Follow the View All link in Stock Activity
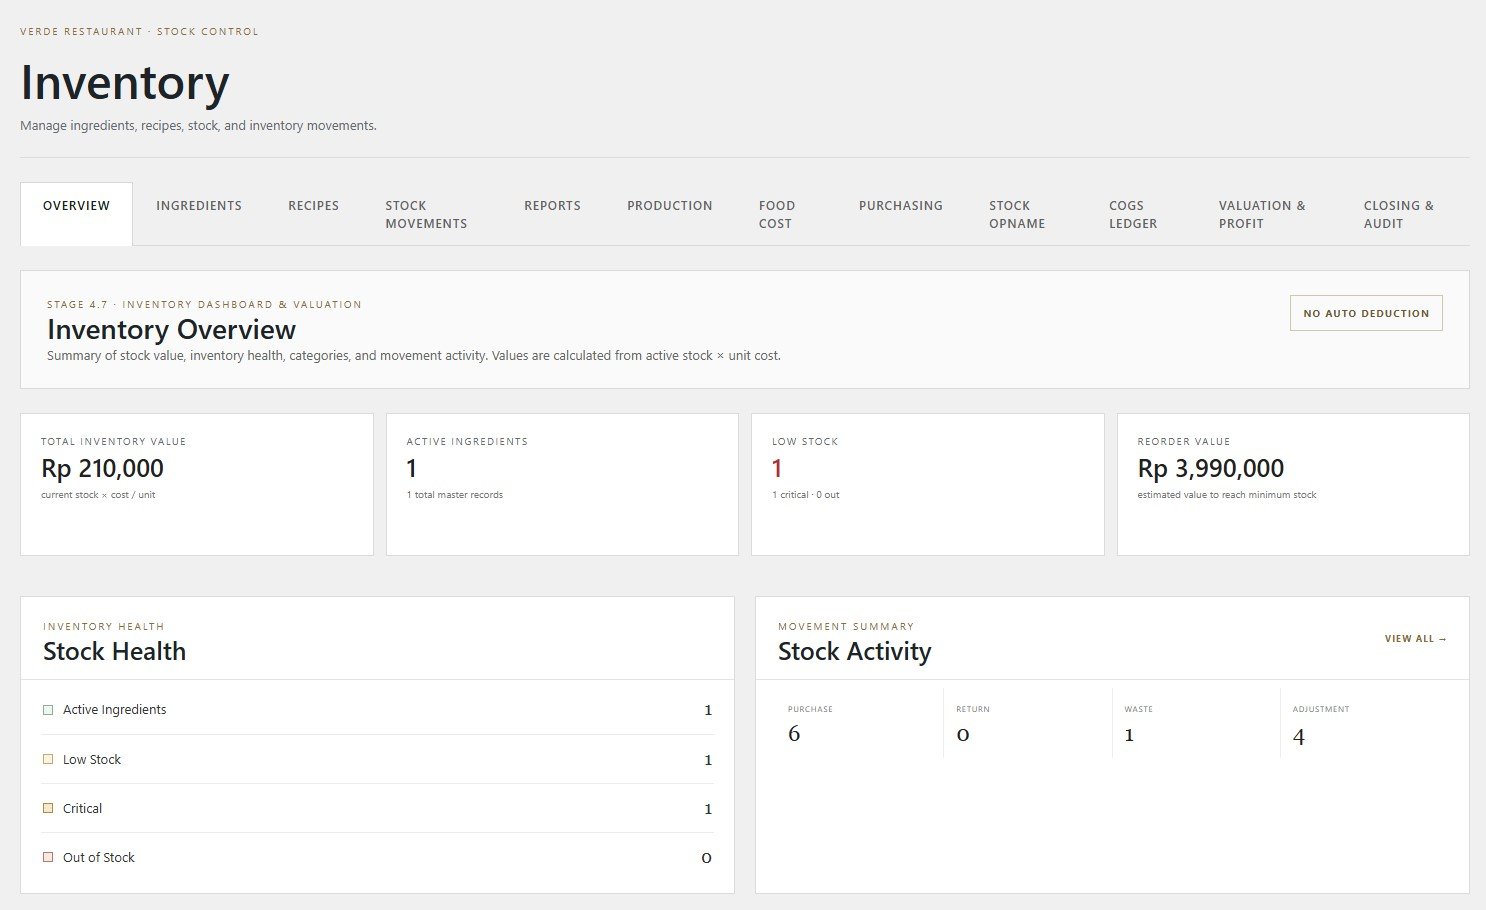The image size is (1486, 910). [1416, 638]
